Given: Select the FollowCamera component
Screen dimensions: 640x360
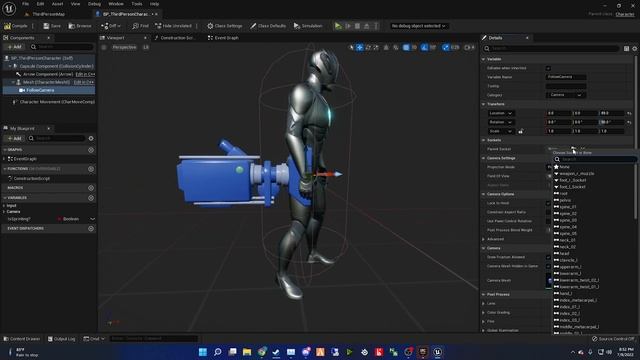Looking at the screenshot, I should click(x=49, y=90).
